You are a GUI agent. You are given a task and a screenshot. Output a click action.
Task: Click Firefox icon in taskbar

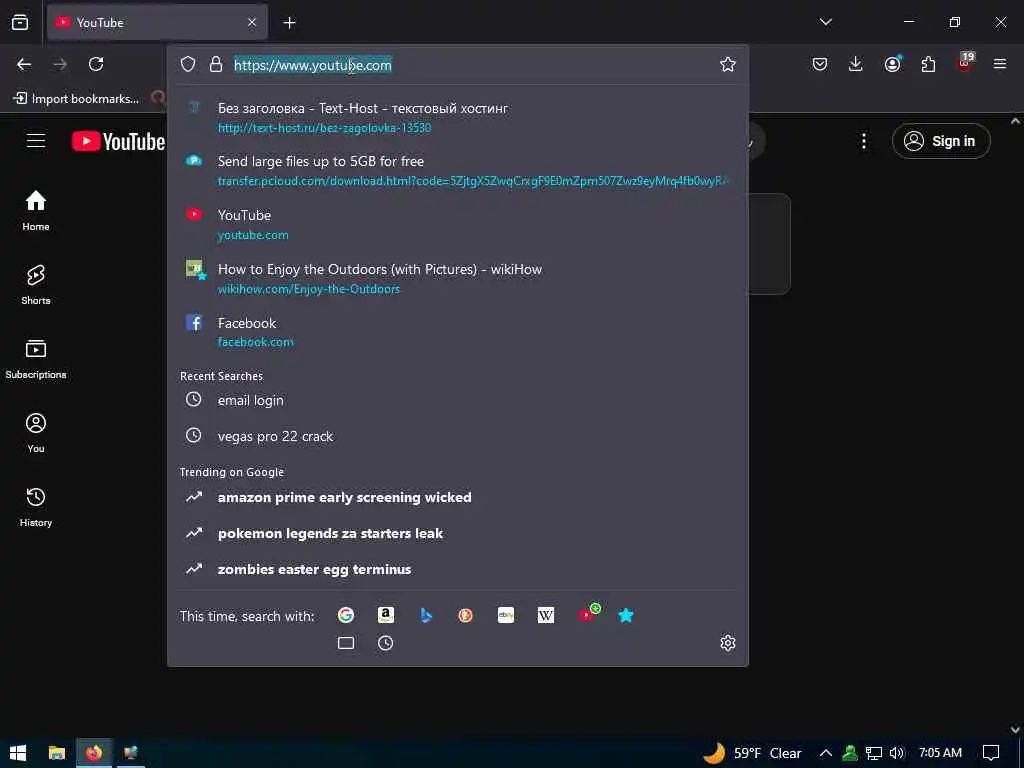tap(94, 753)
